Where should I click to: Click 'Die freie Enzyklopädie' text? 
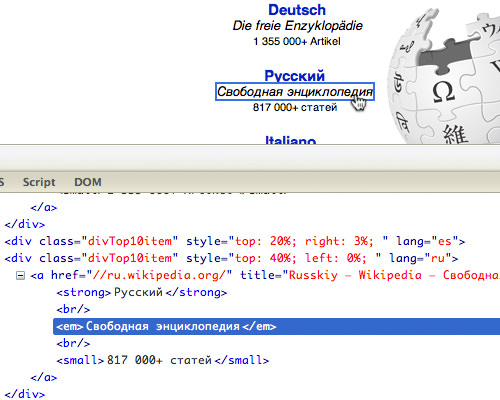[x=297, y=26]
